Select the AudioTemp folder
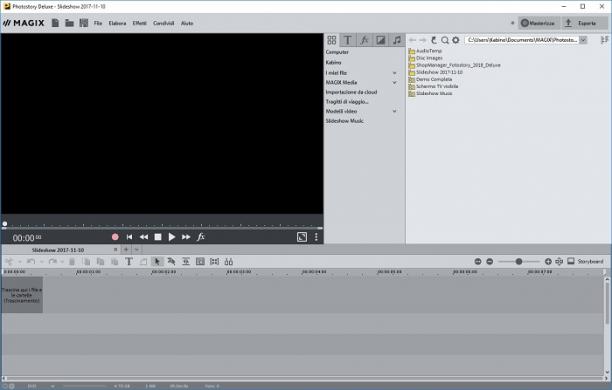This screenshot has width=612, height=390. 425,51
